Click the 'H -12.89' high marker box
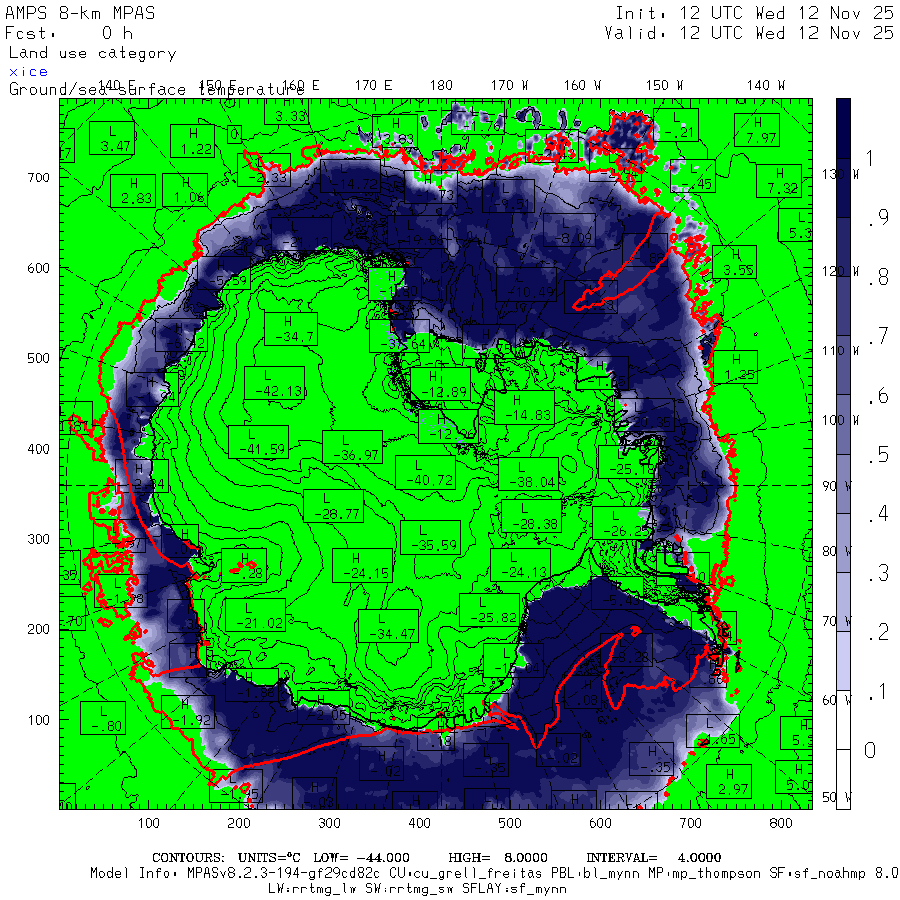The width and height of the screenshot is (900, 900). coord(441,384)
